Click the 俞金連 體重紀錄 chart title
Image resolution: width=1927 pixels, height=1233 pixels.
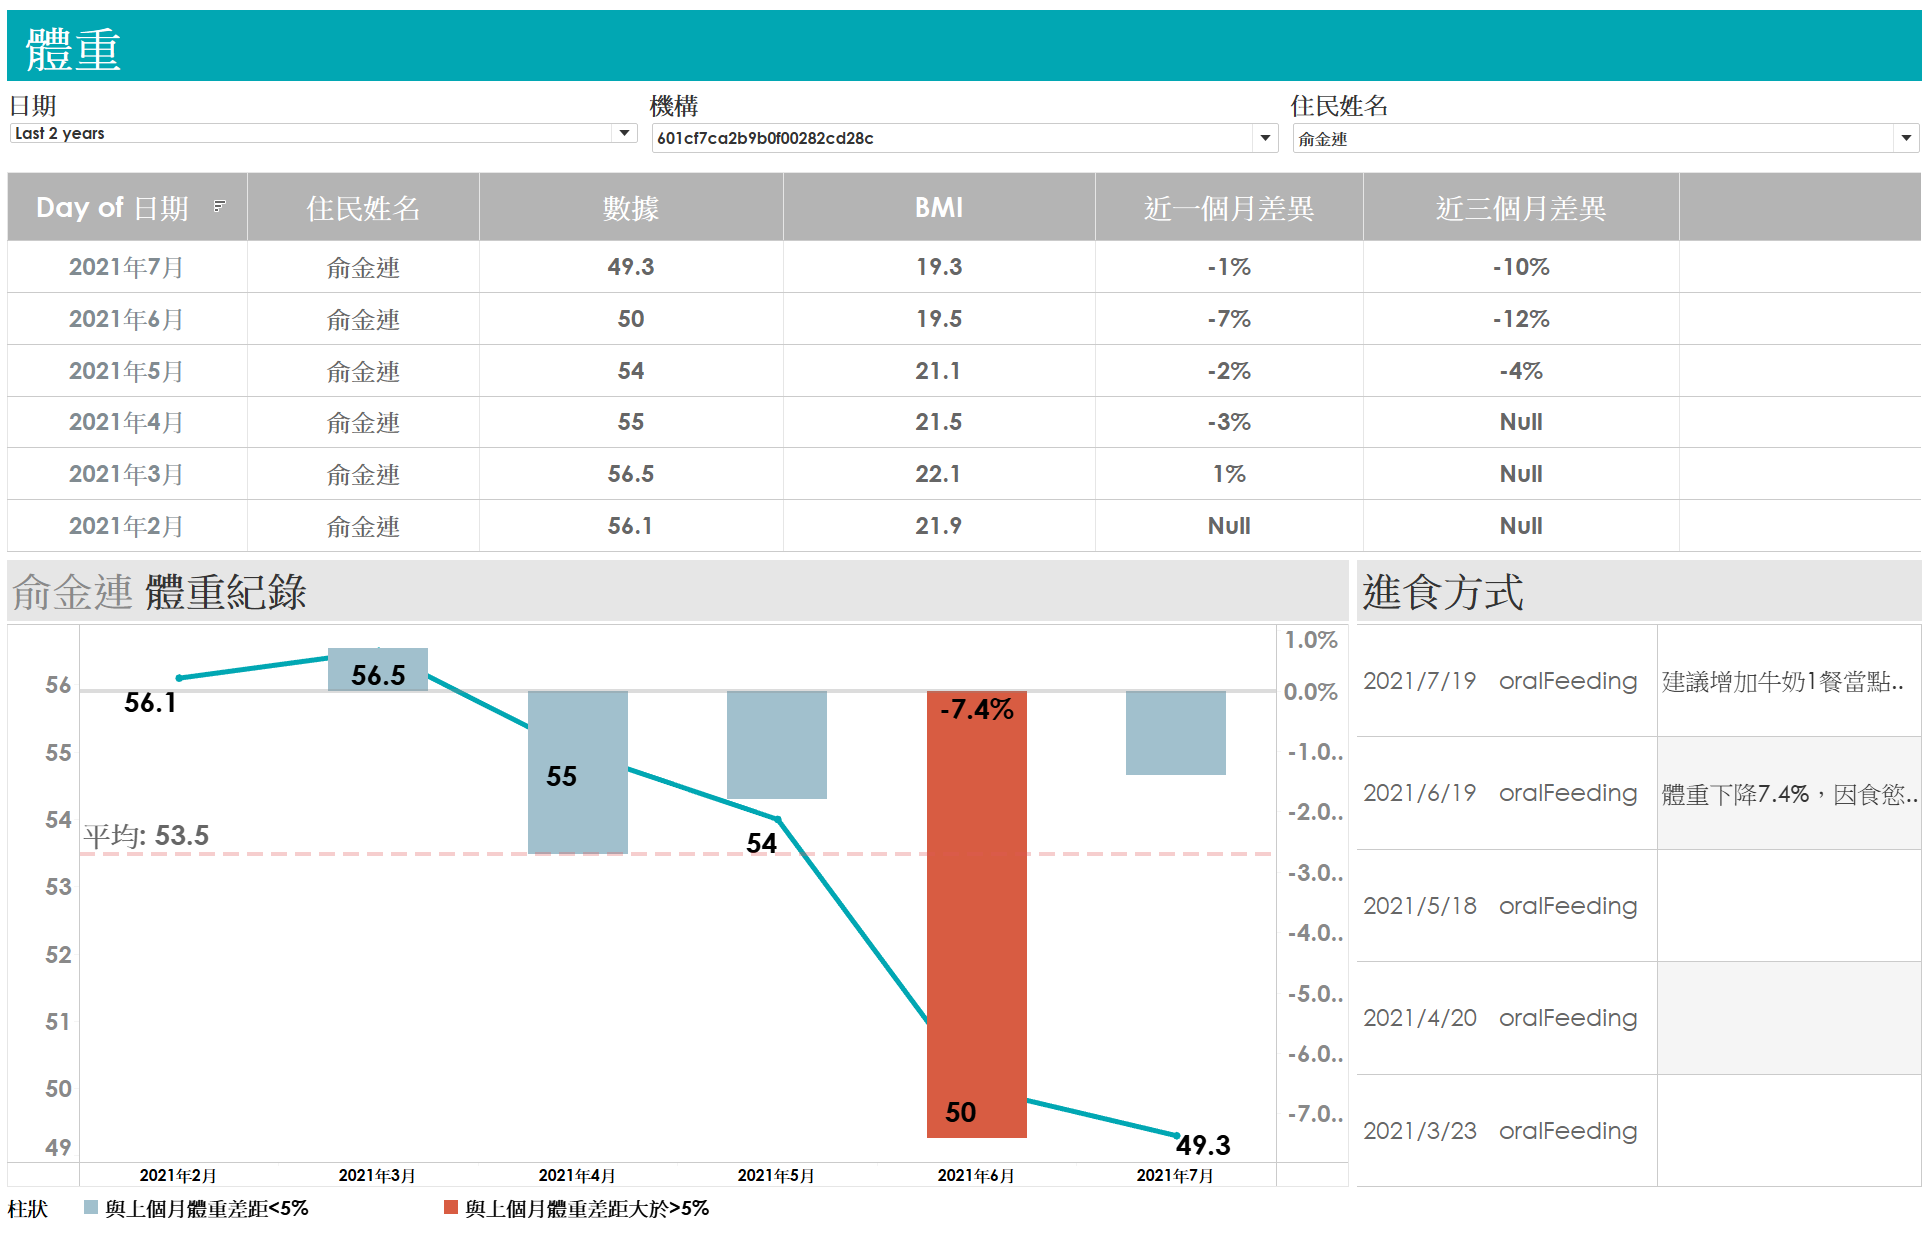[x=159, y=592]
